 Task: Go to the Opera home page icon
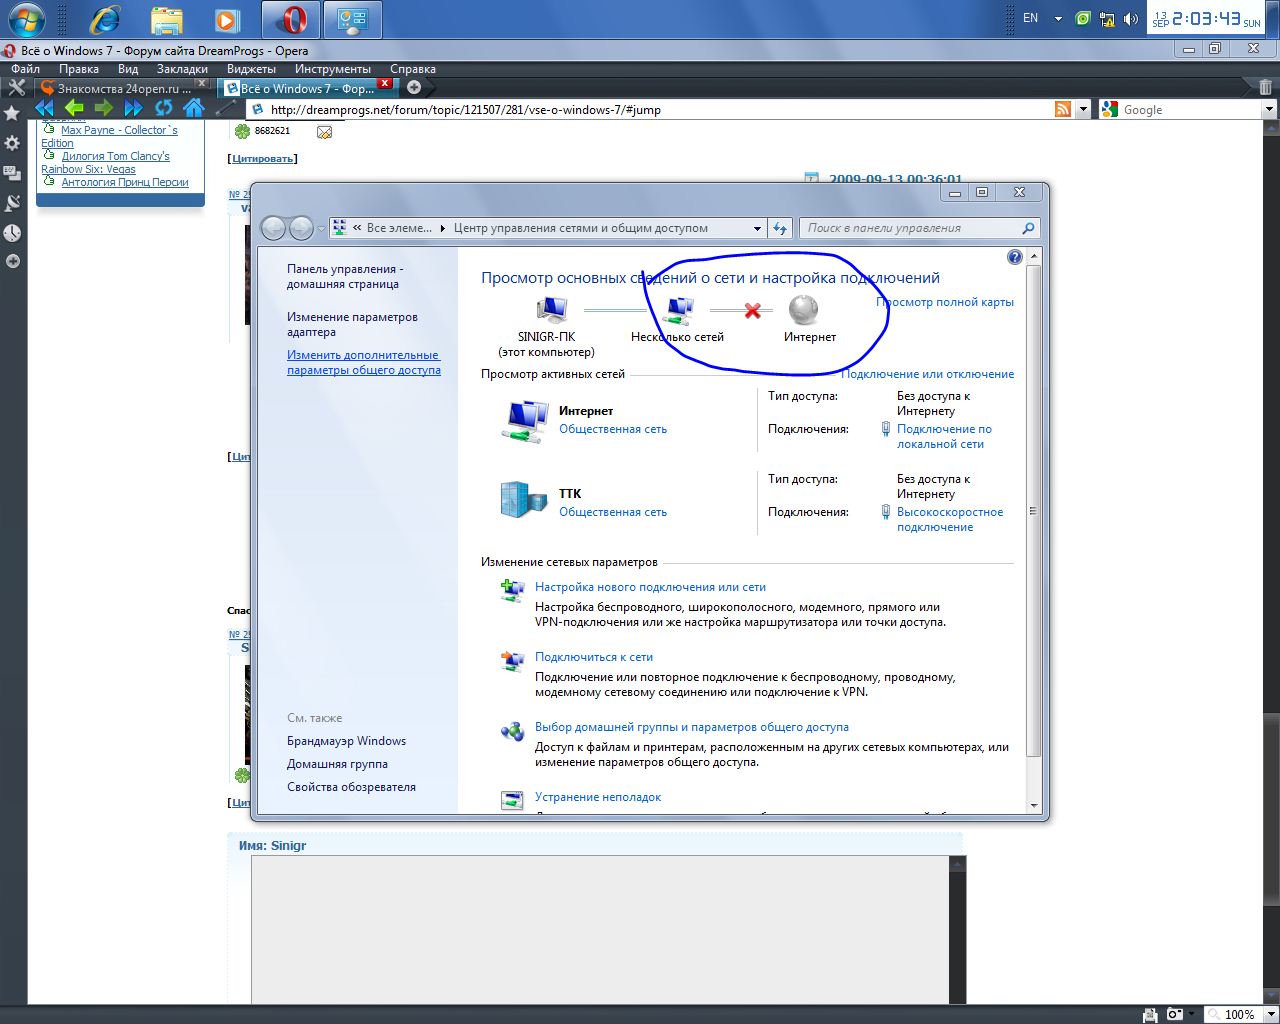tap(194, 108)
